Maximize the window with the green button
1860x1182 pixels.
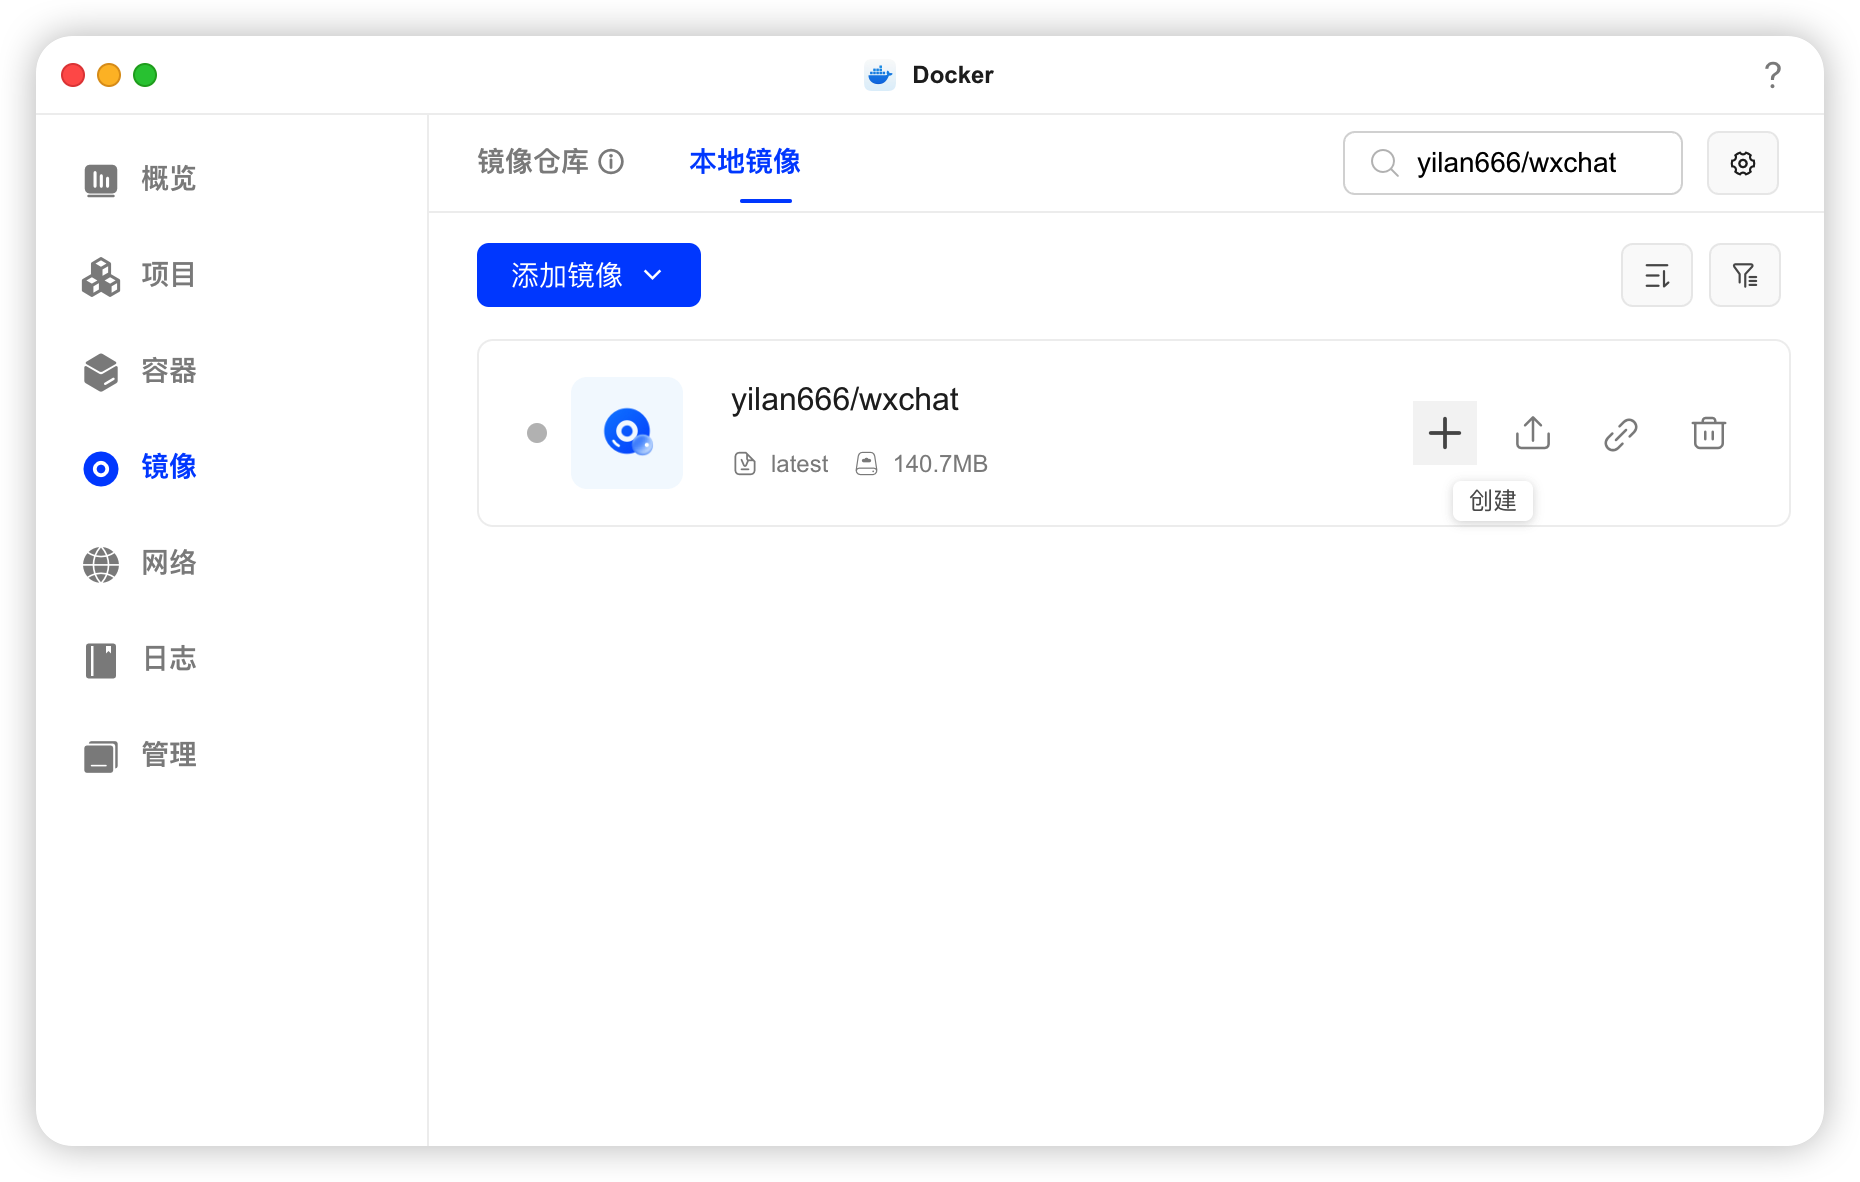[145, 75]
